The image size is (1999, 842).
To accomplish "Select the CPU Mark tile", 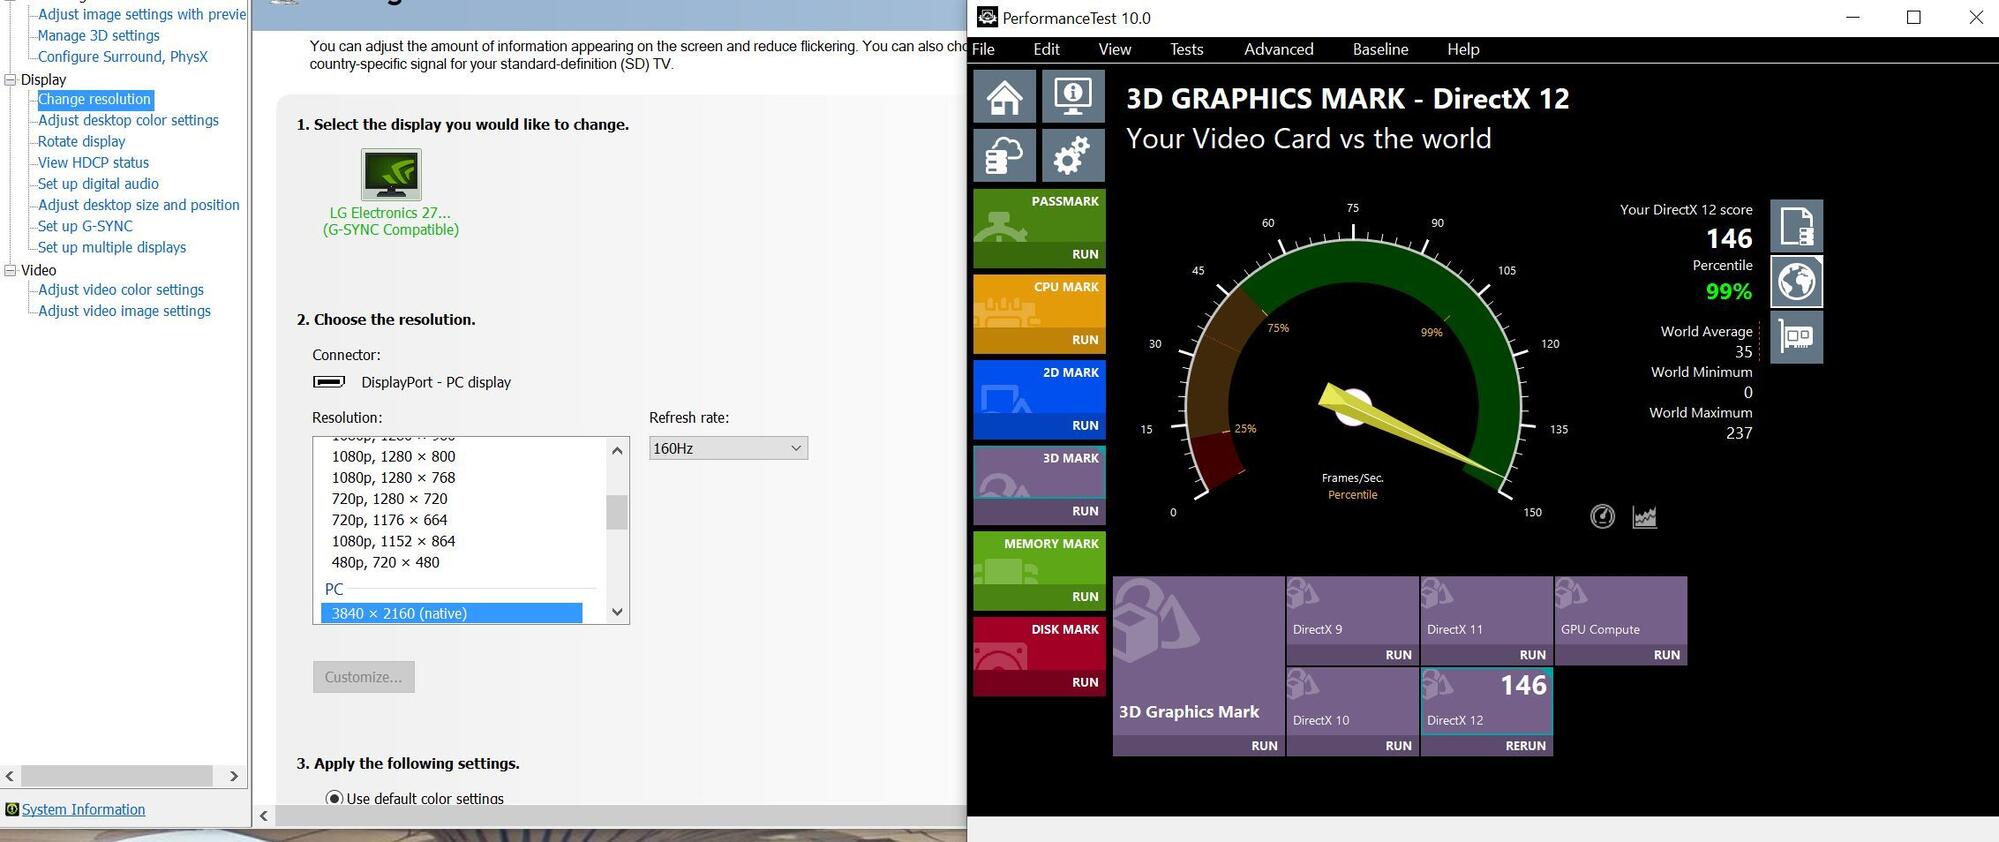I will pos(1039,313).
